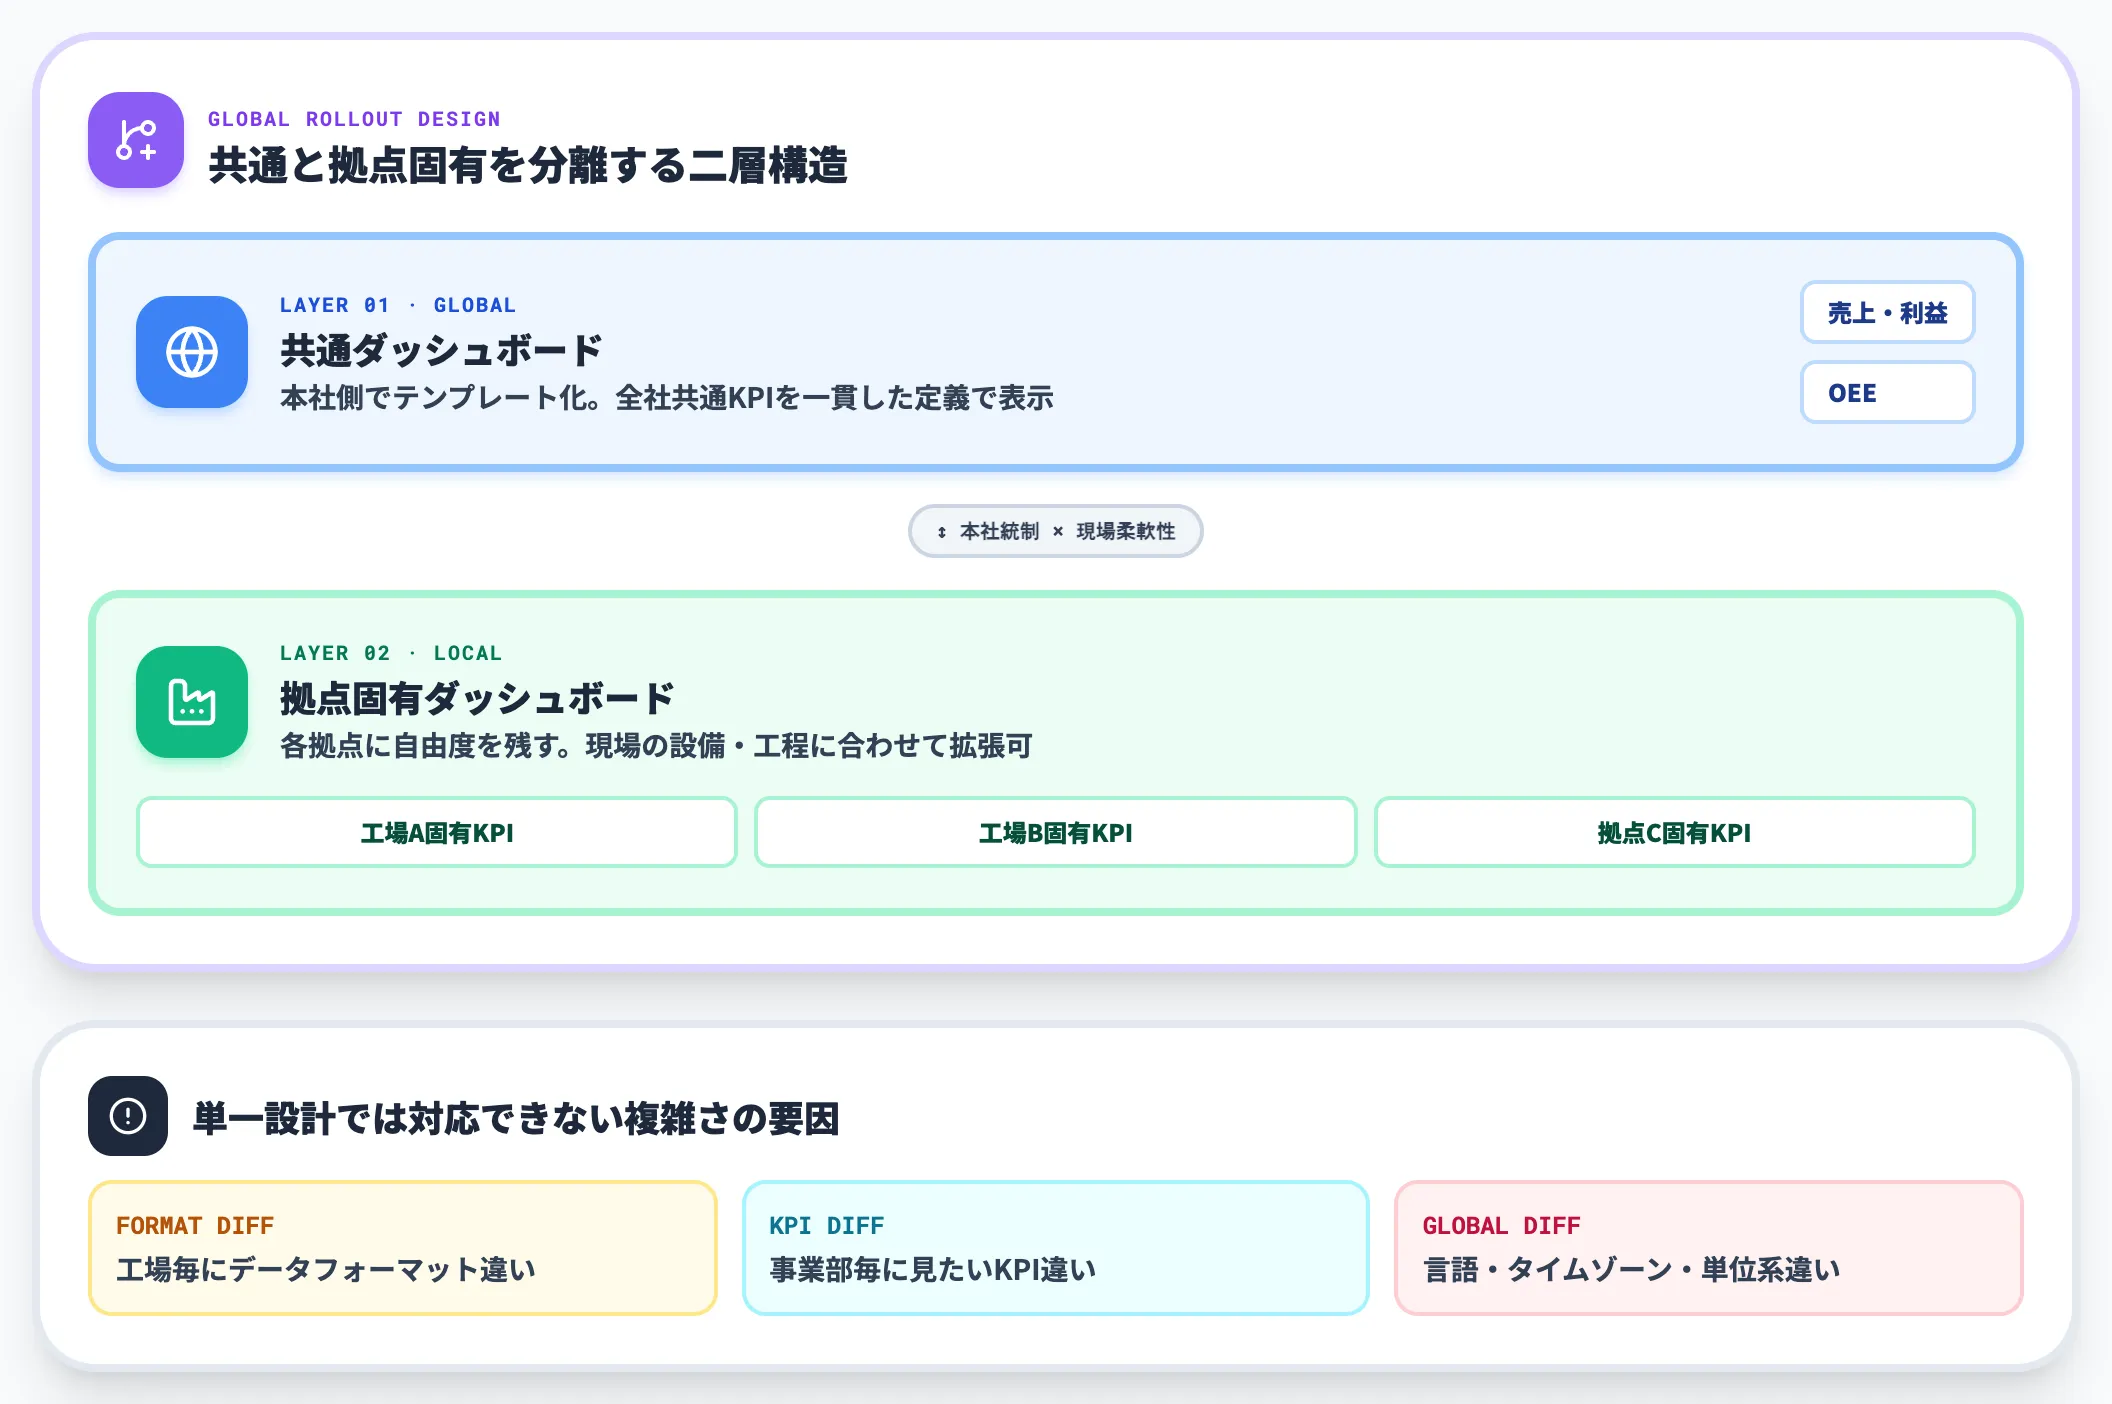Click text 工場毎にデータフォーマット違い

click(x=326, y=1270)
